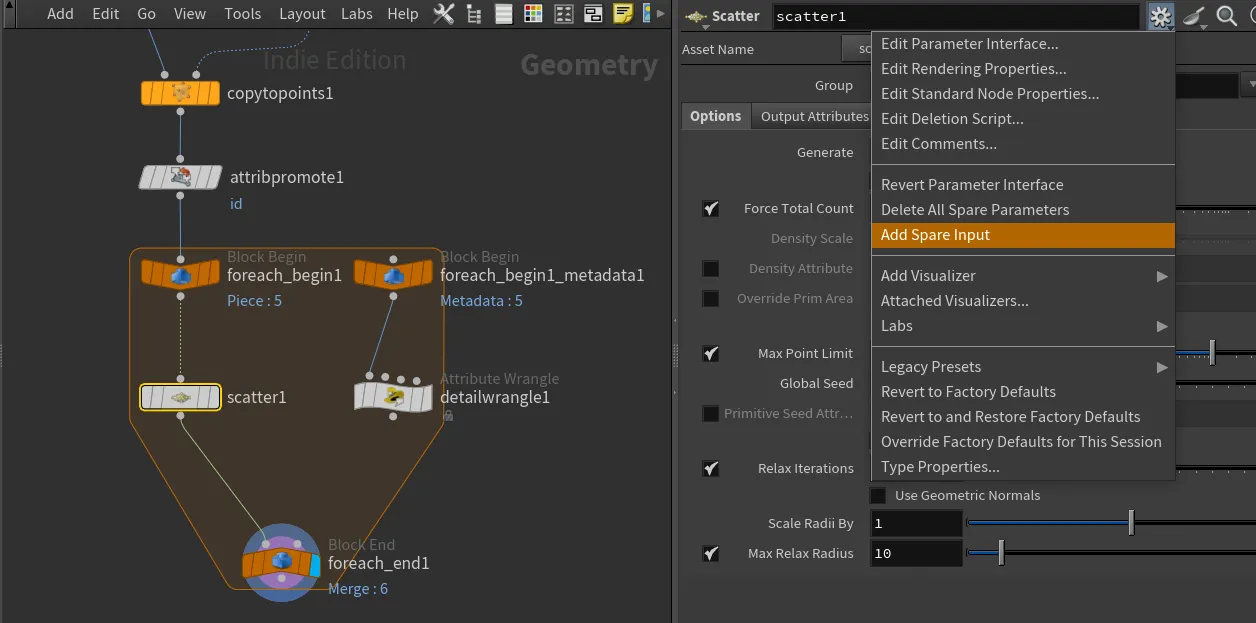This screenshot has height=623, width=1256.
Task: Click the Scatter node type icon
Action: point(695,16)
